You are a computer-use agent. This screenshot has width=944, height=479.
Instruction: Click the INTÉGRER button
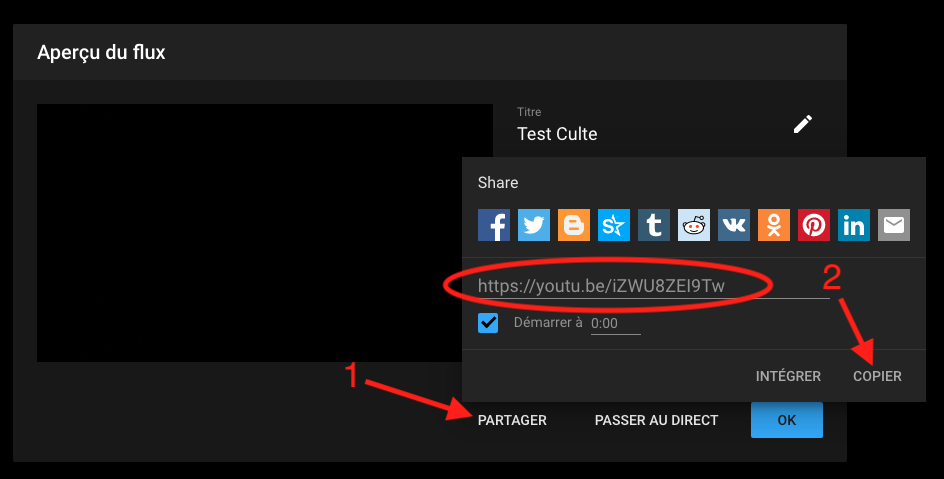click(788, 376)
